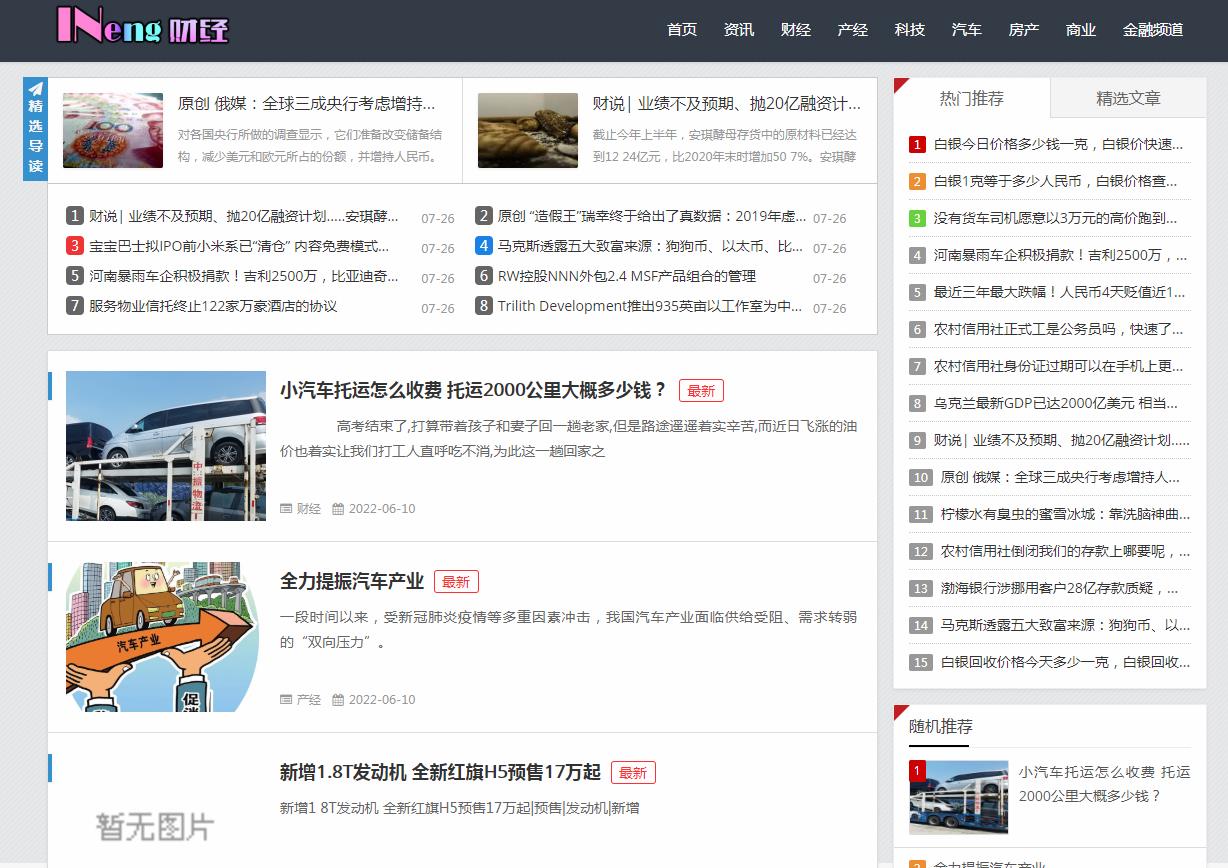The width and height of the screenshot is (1228, 868).
Task: Open 随机推荐 link 小汽车托运怎么收费
Action: point(1105,784)
